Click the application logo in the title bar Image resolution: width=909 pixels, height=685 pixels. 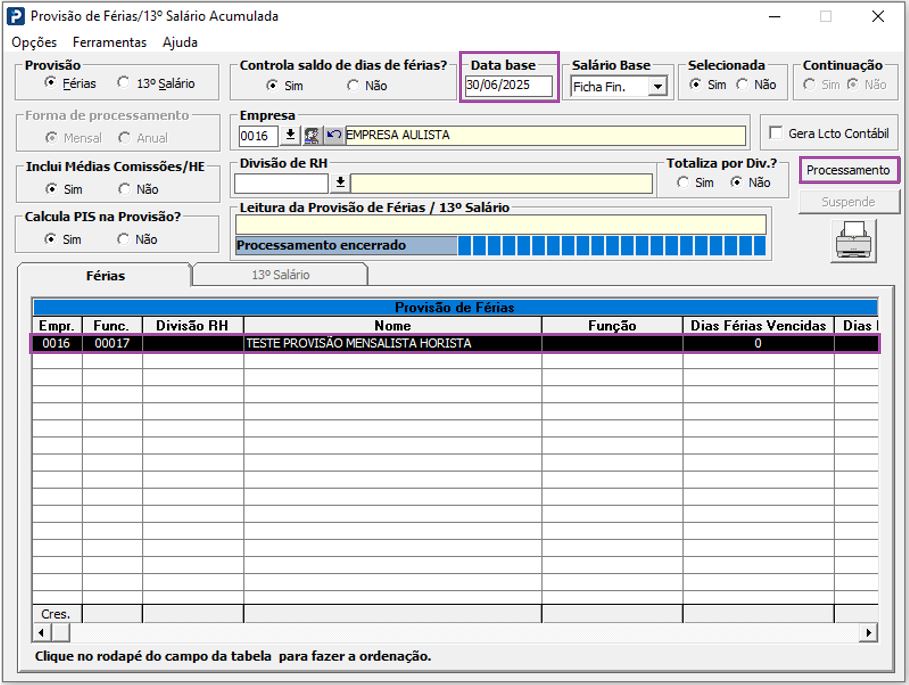point(16,16)
